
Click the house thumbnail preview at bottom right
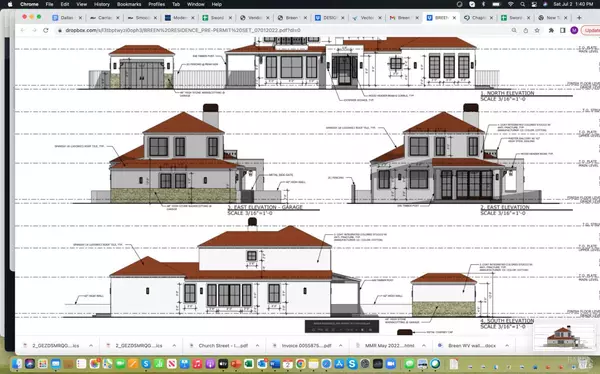pyautogui.click(x=563, y=336)
